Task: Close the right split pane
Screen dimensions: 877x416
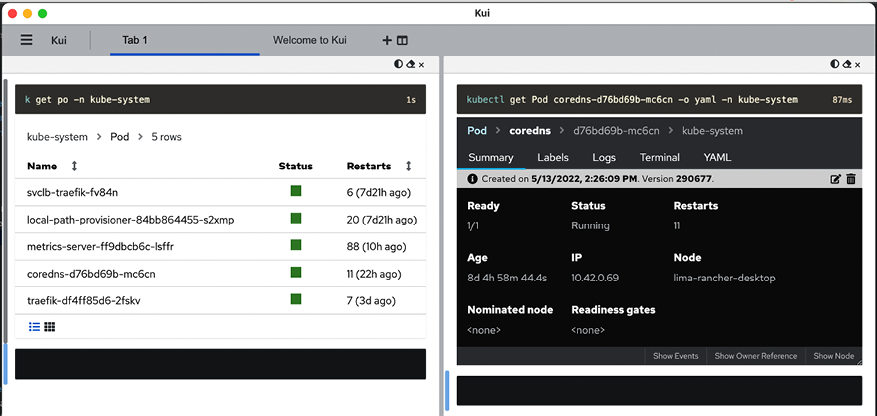Action: coord(857,65)
